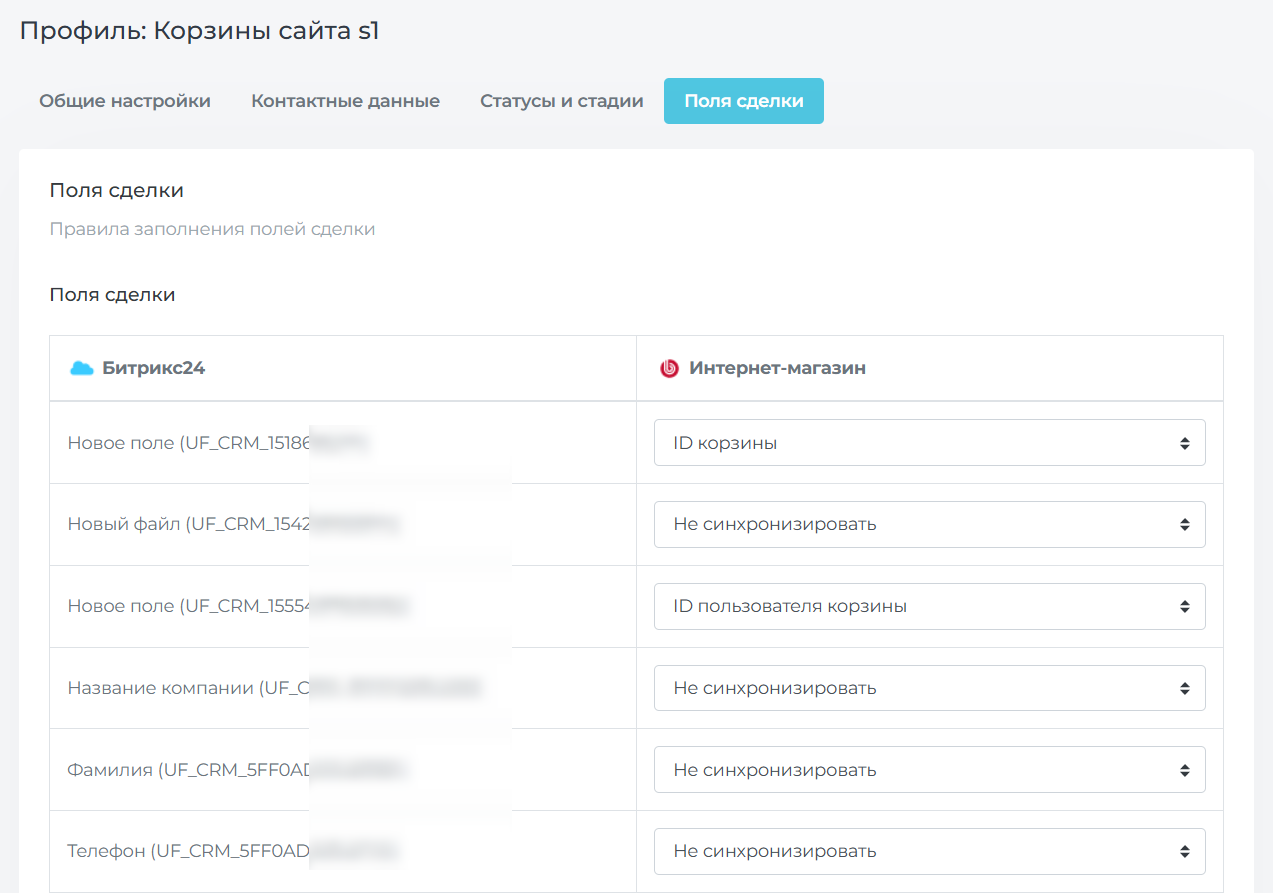The height and width of the screenshot is (893, 1273).
Task: Click the Правила заполнения полей сделки description
Action: (x=212, y=229)
